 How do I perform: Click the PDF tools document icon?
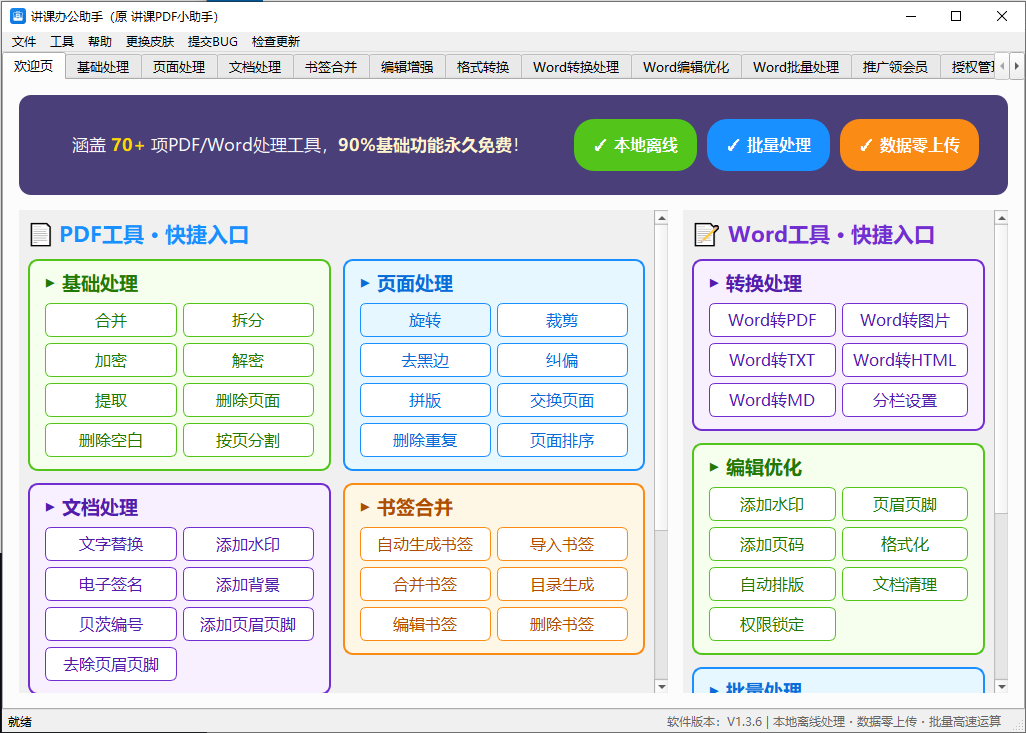click(41, 234)
